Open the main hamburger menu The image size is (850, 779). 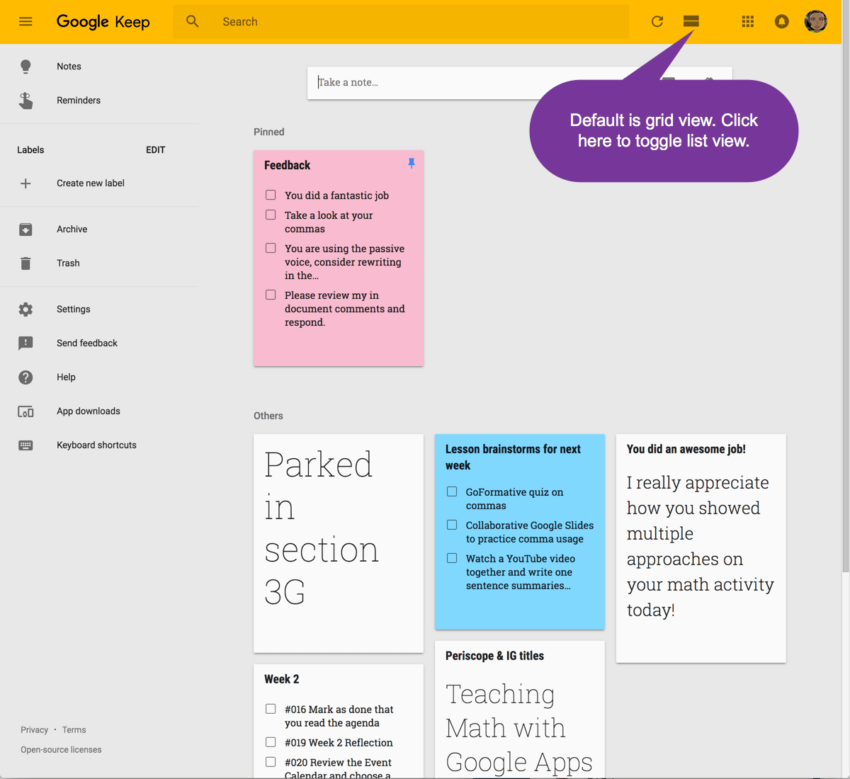[26, 21]
